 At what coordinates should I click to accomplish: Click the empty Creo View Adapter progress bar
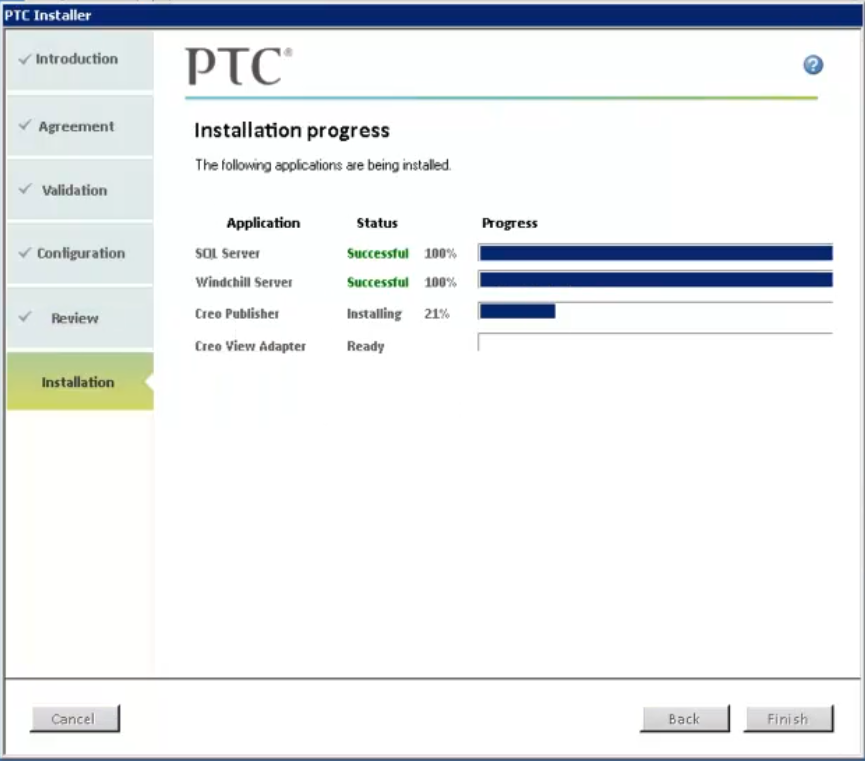[x=656, y=343]
